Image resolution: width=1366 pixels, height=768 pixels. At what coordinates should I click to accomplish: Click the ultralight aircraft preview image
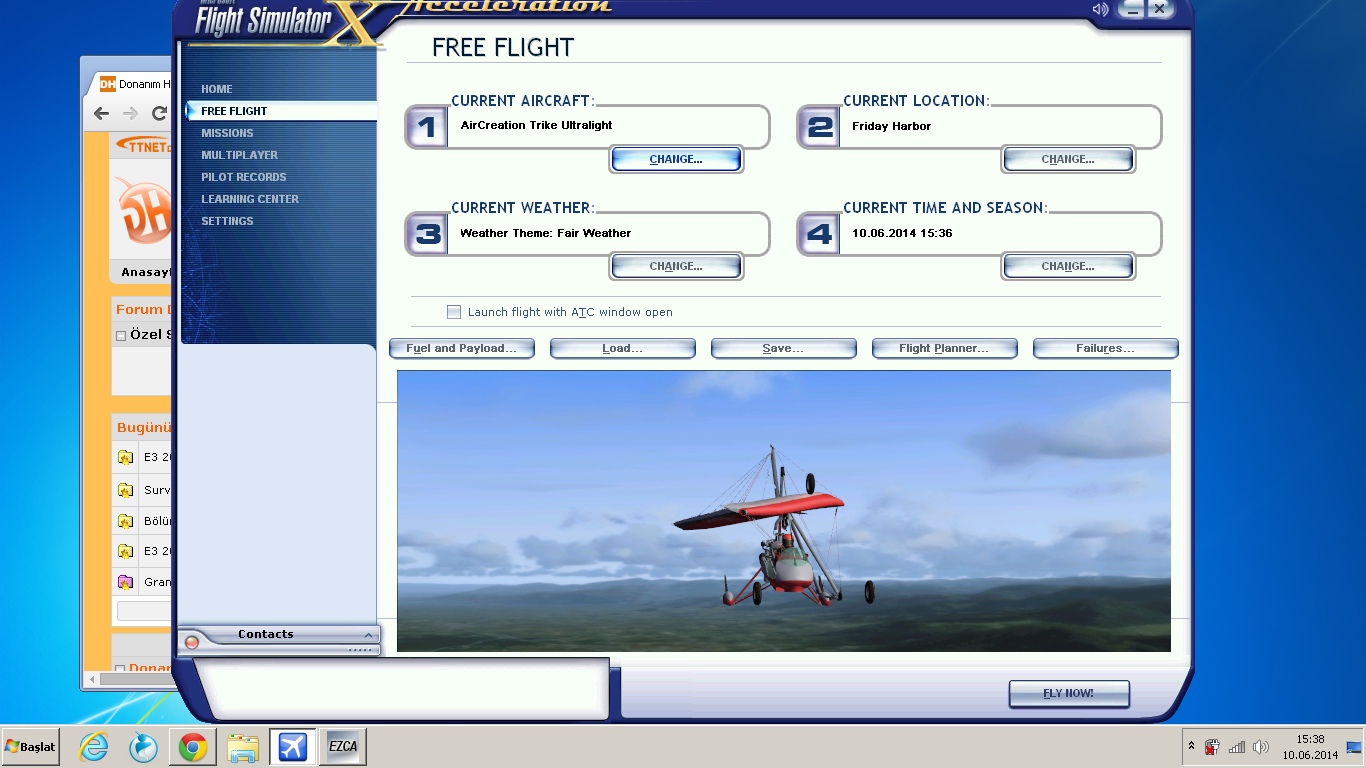point(784,511)
